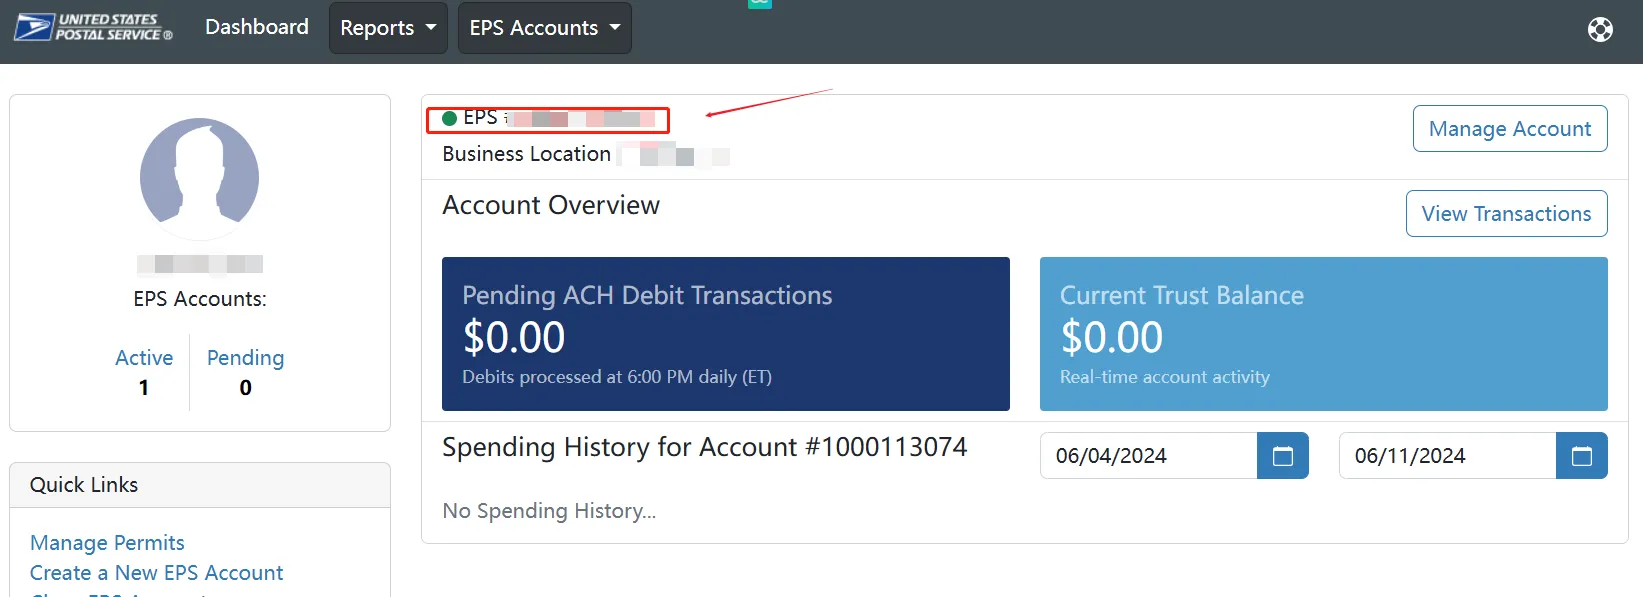The height and width of the screenshot is (597, 1643).
Task: Open end date calendar picker
Action: click(x=1581, y=456)
